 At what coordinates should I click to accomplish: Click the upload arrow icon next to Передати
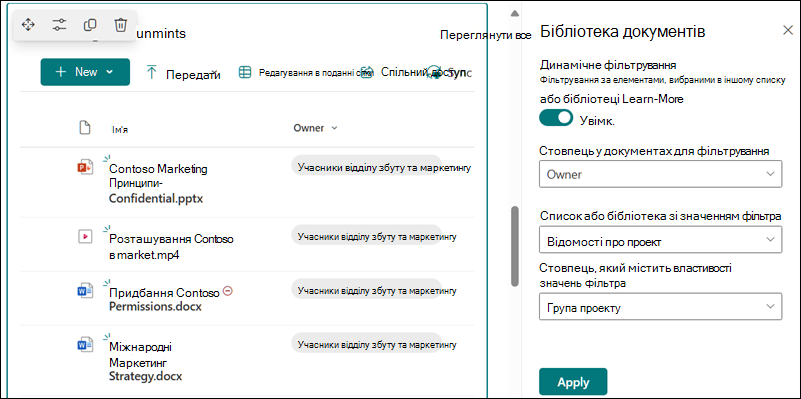tap(151, 72)
